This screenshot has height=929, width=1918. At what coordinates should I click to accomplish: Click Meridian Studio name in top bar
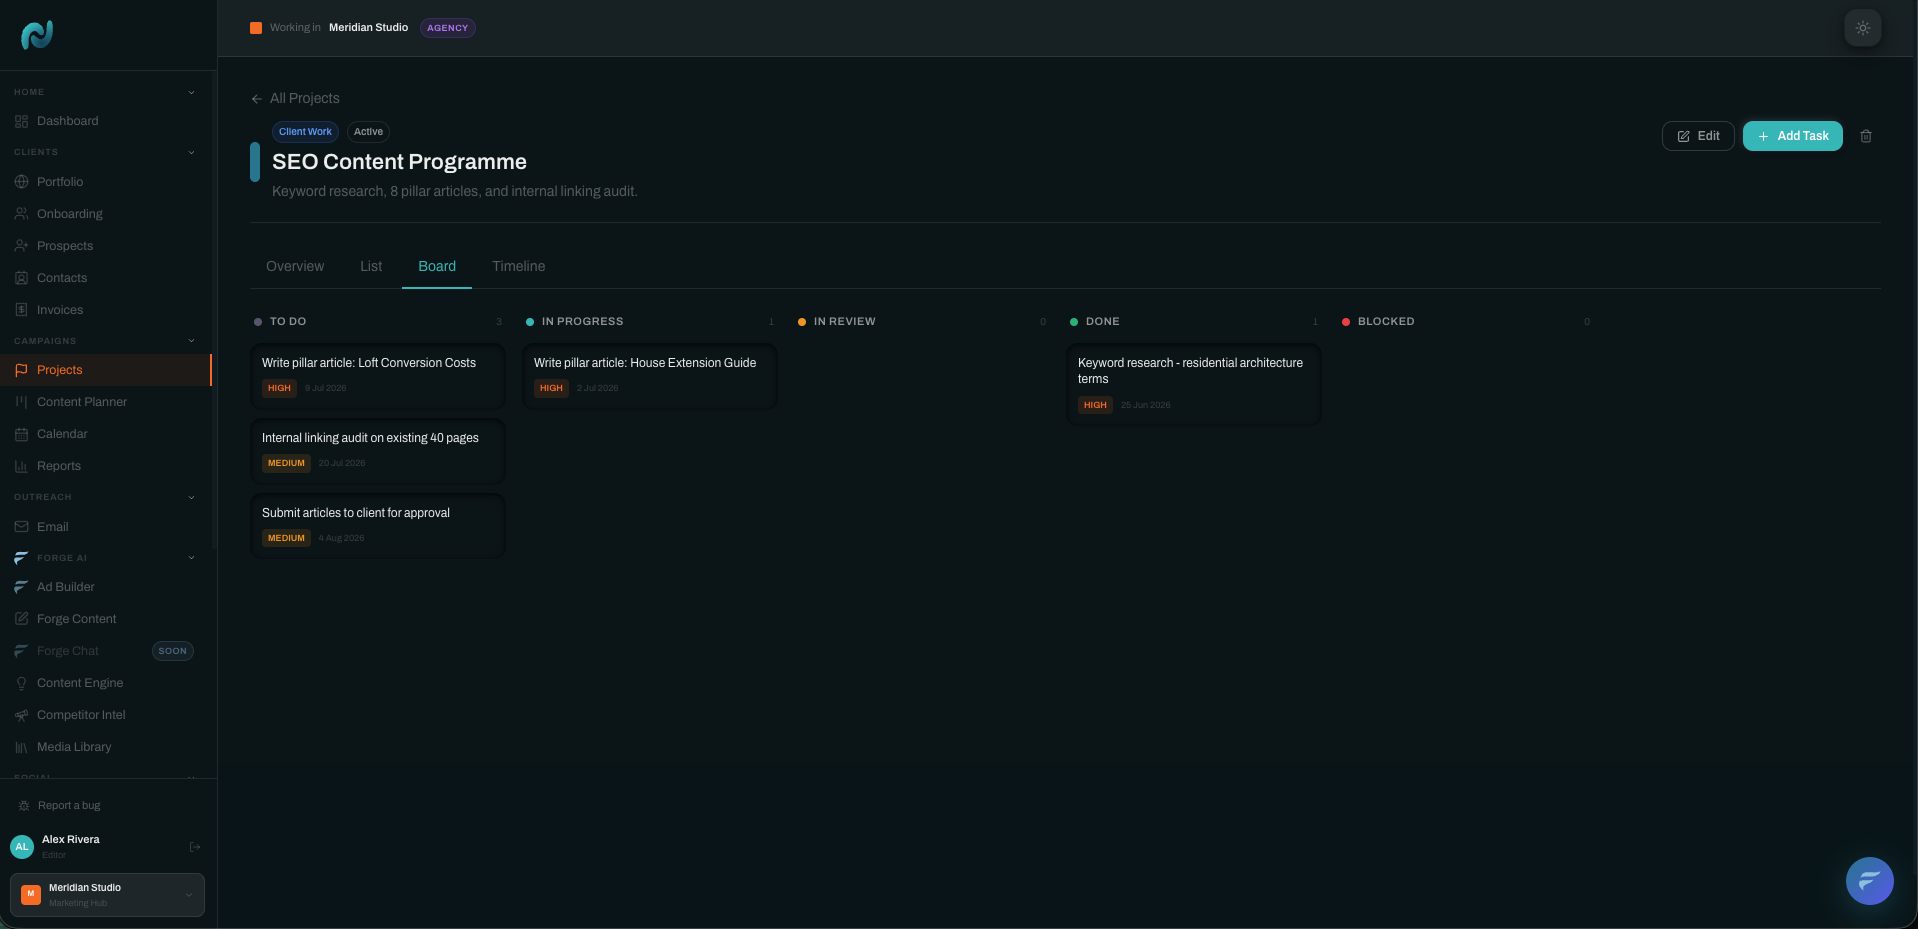(368, 28)
